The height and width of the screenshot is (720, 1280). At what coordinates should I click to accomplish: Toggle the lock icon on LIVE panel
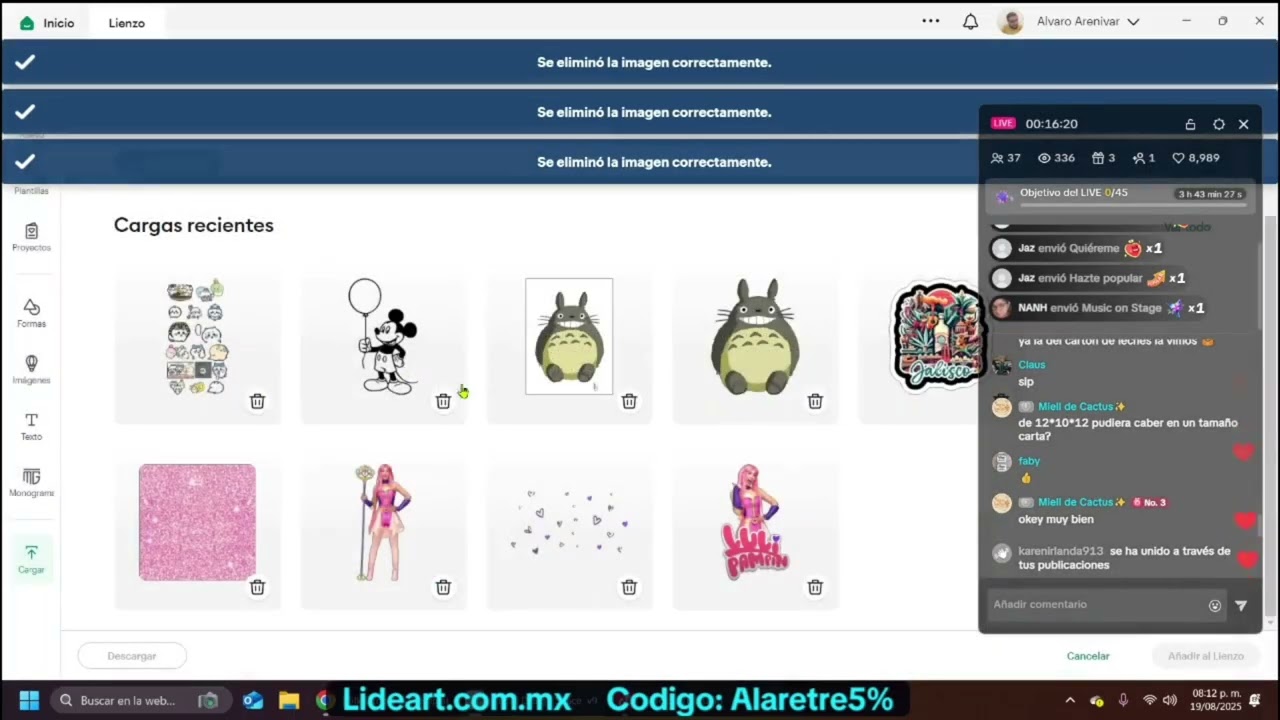click(x=1190, y=125)
